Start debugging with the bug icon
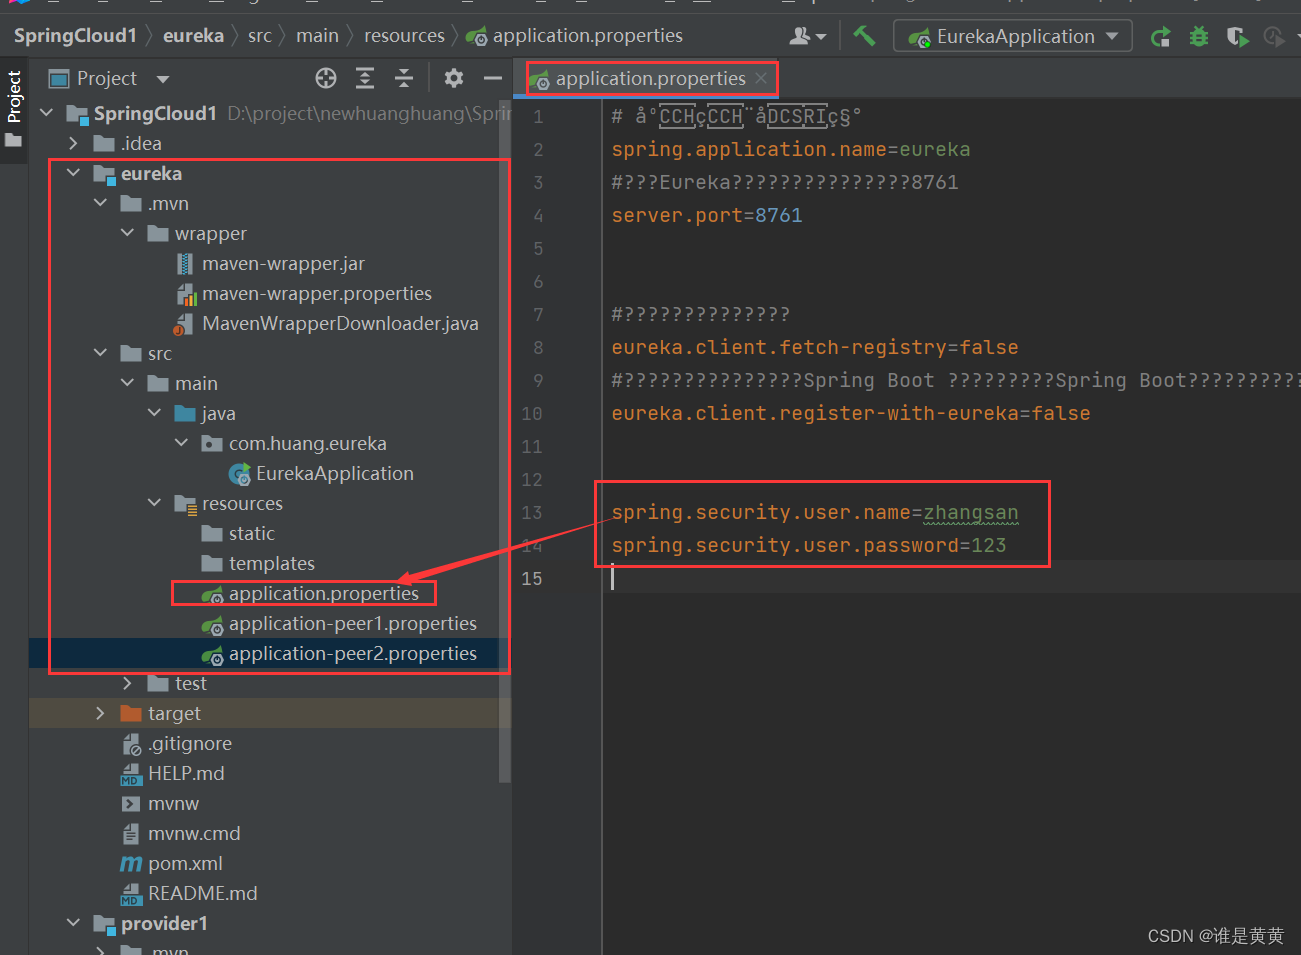Screen dimensions: 1301x955 pyautogui.click(x=1198, y=37)
